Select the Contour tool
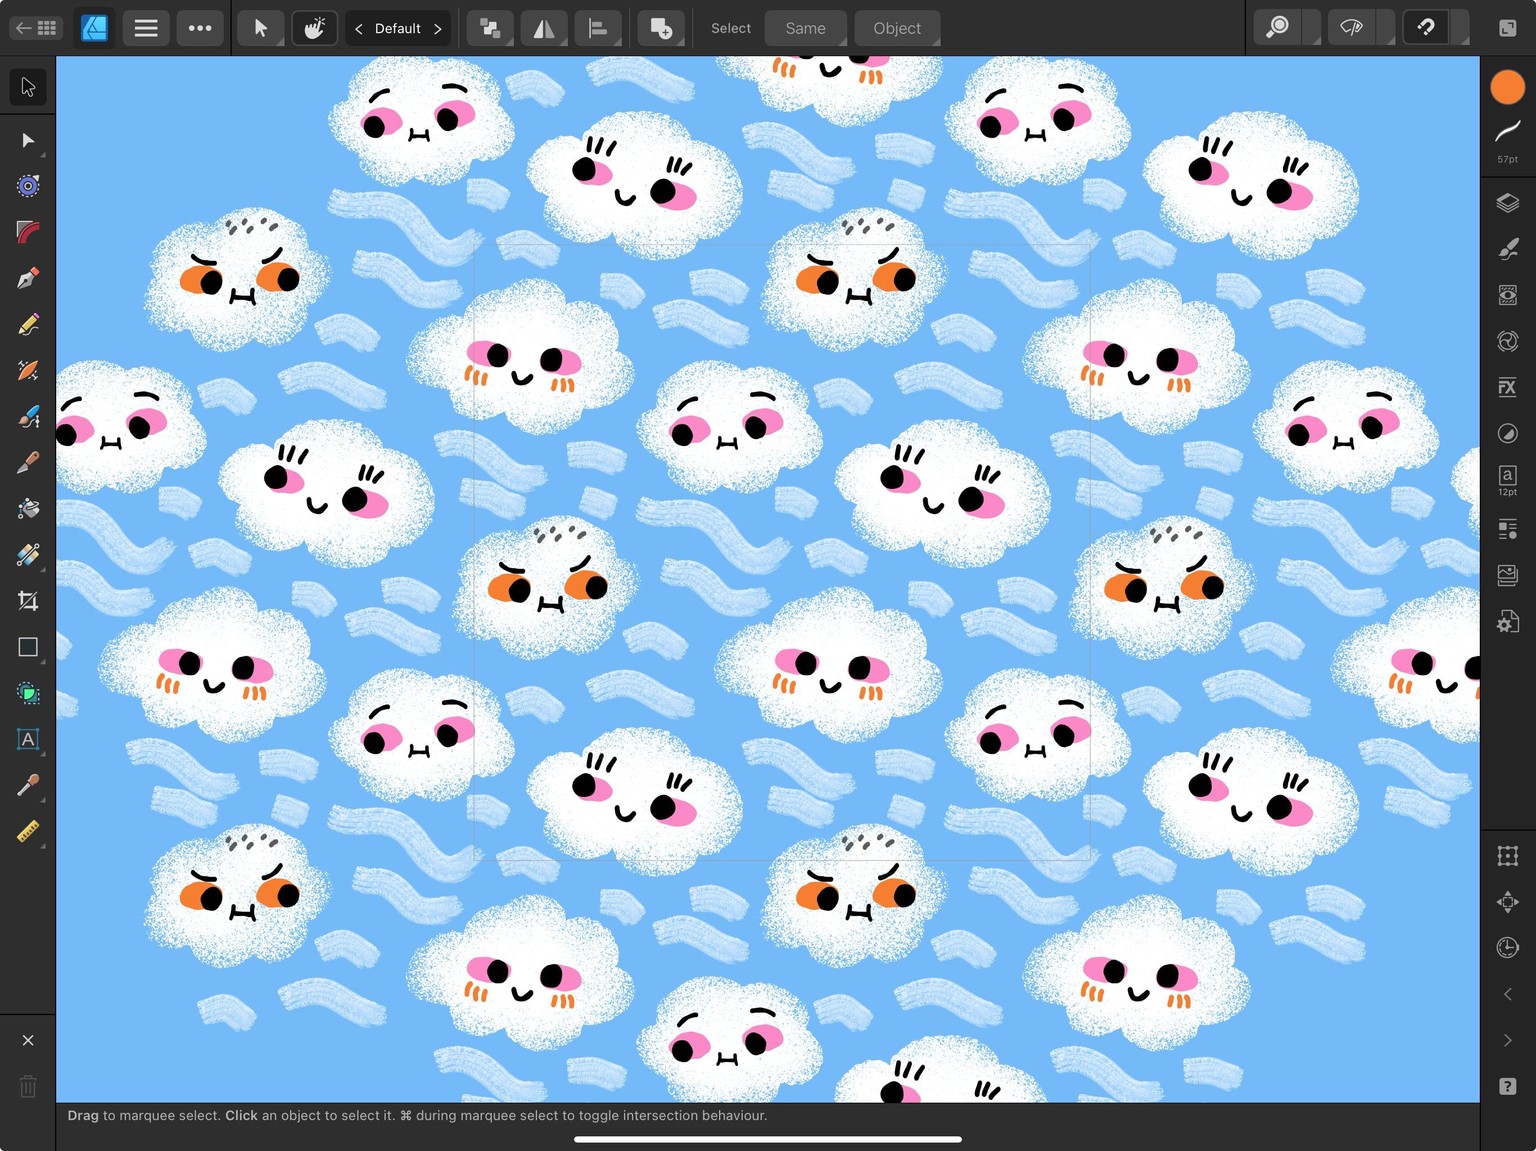Screen dimensions: 1536x1151 [28, 186]
